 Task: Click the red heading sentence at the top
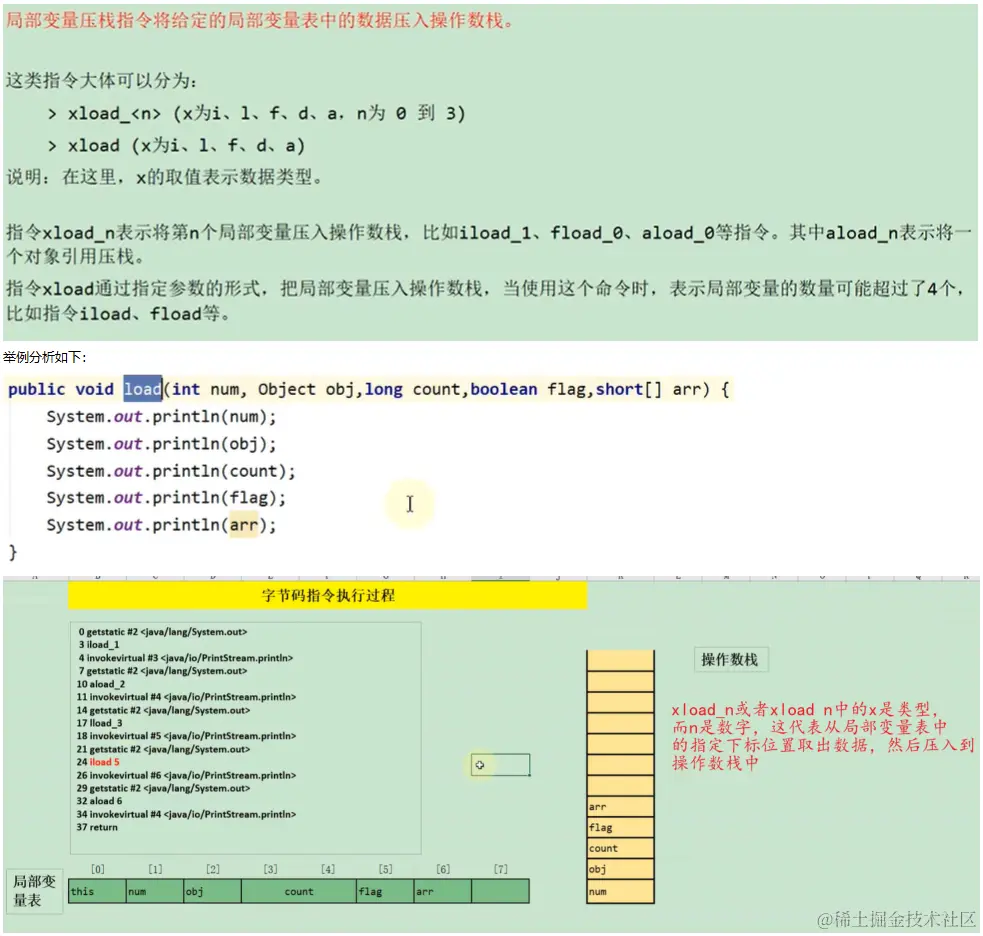[260, 20]
